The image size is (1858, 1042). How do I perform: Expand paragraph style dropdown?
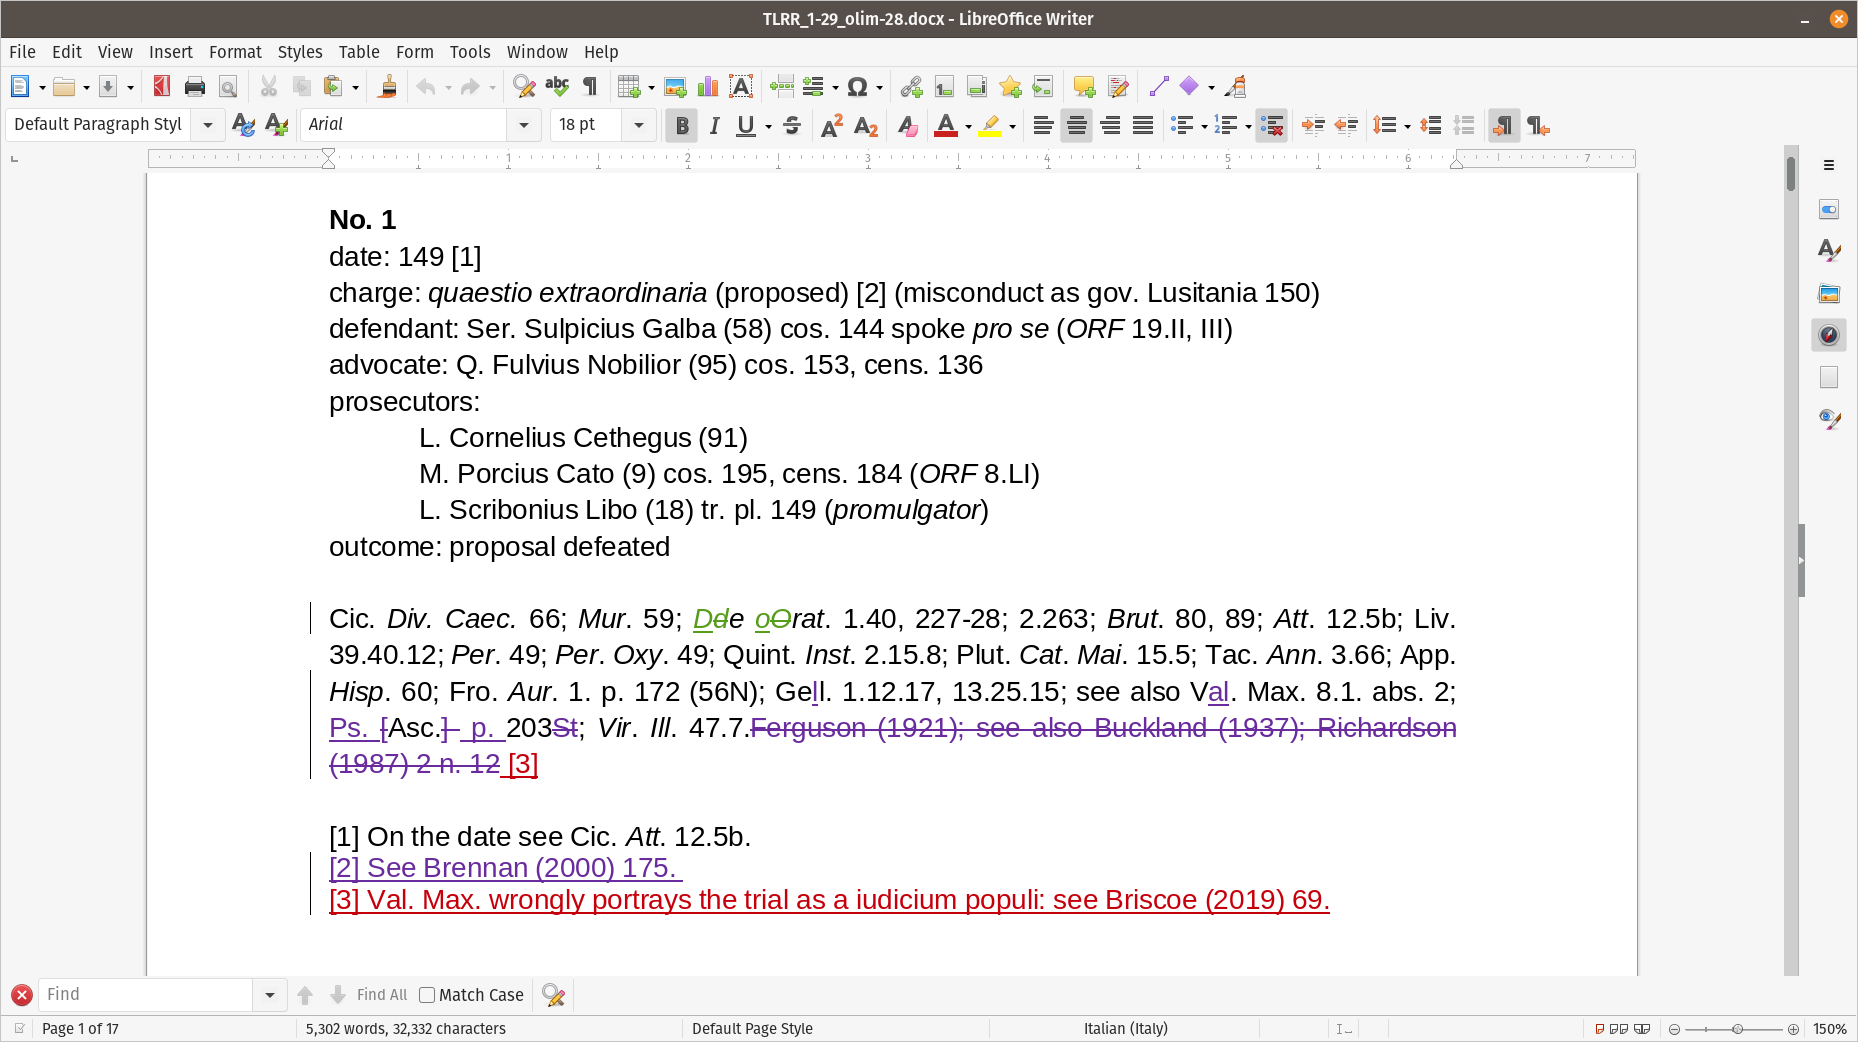tap(208, 125)
